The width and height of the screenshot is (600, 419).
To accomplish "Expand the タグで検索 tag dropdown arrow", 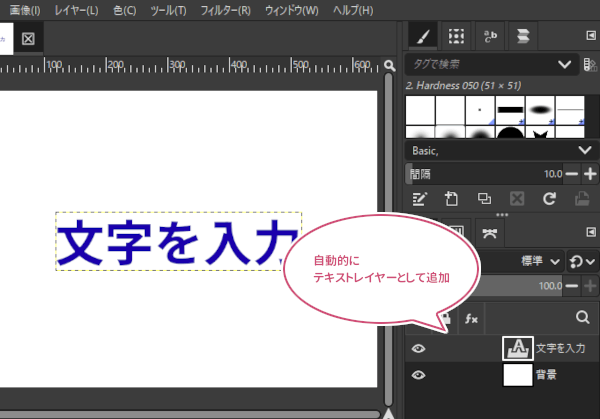I will (x=564, y=64).
